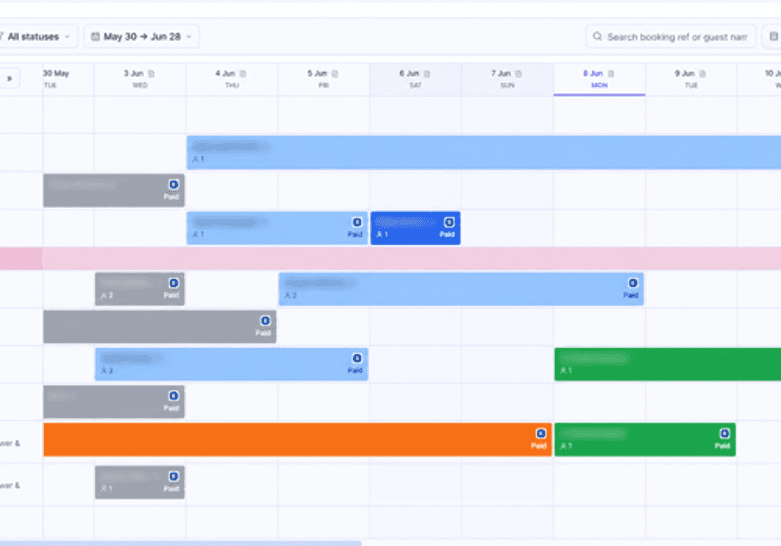Image resolution: width=781 pixels, height=546 pixels.
Task: Click channel icon on the gray bar just below the top blue booking
Action: tap(173, 185)
